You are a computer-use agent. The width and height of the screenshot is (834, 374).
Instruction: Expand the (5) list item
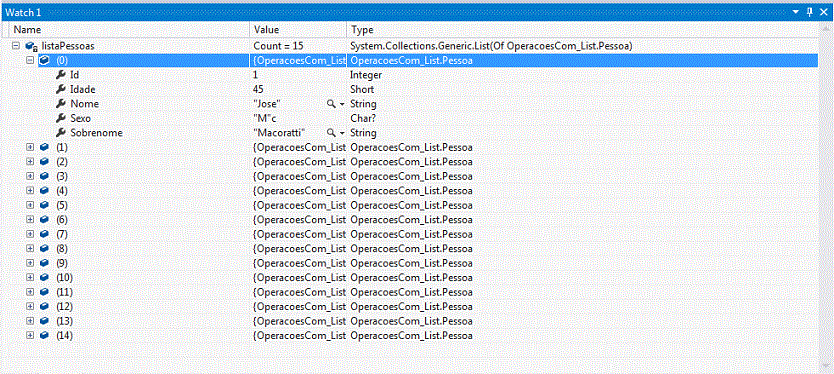tap(30, 205)
